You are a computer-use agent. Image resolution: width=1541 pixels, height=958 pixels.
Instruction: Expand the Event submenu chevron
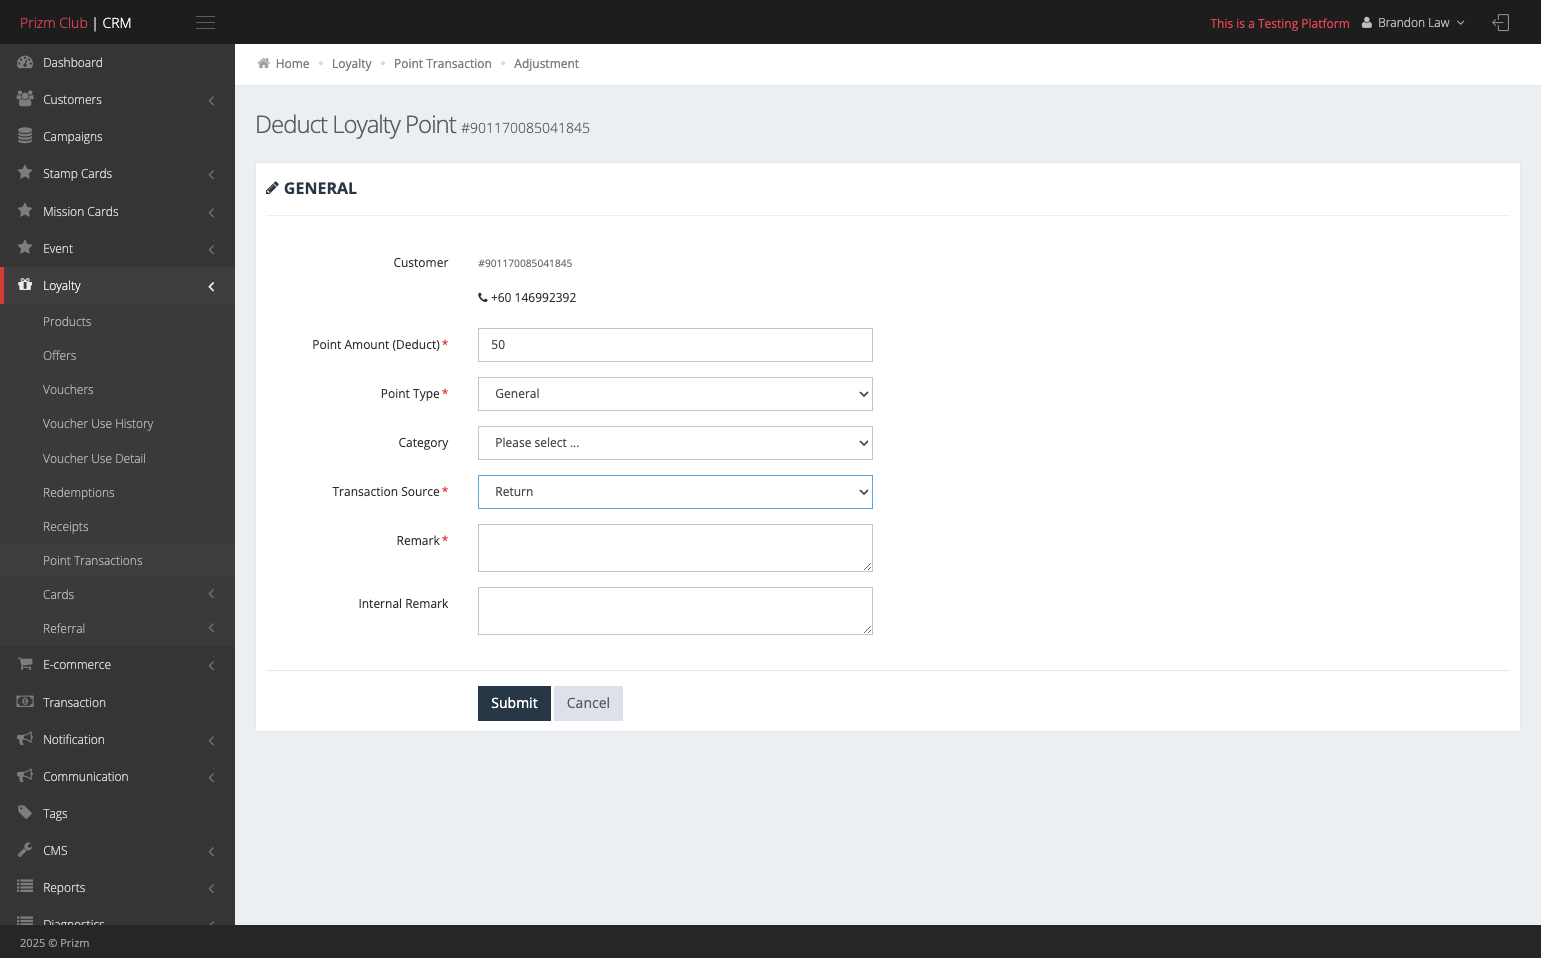tap(211, 249)
